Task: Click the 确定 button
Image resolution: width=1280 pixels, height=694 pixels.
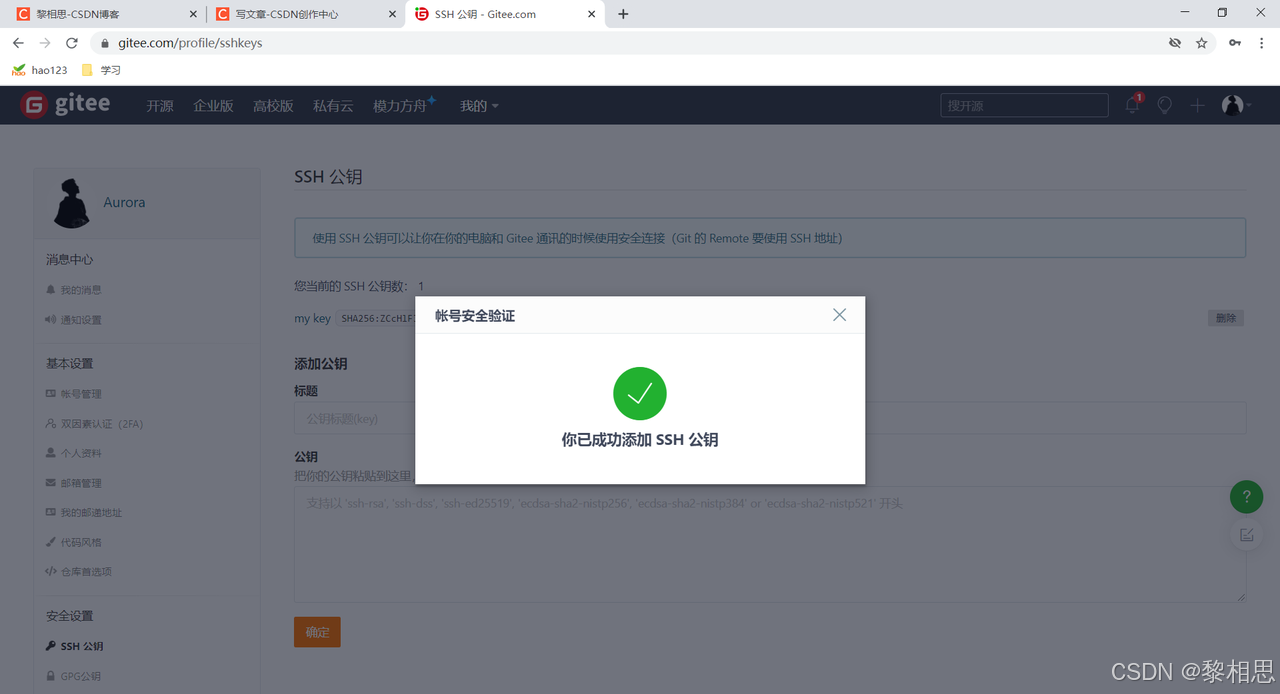Action: [317, 632]
